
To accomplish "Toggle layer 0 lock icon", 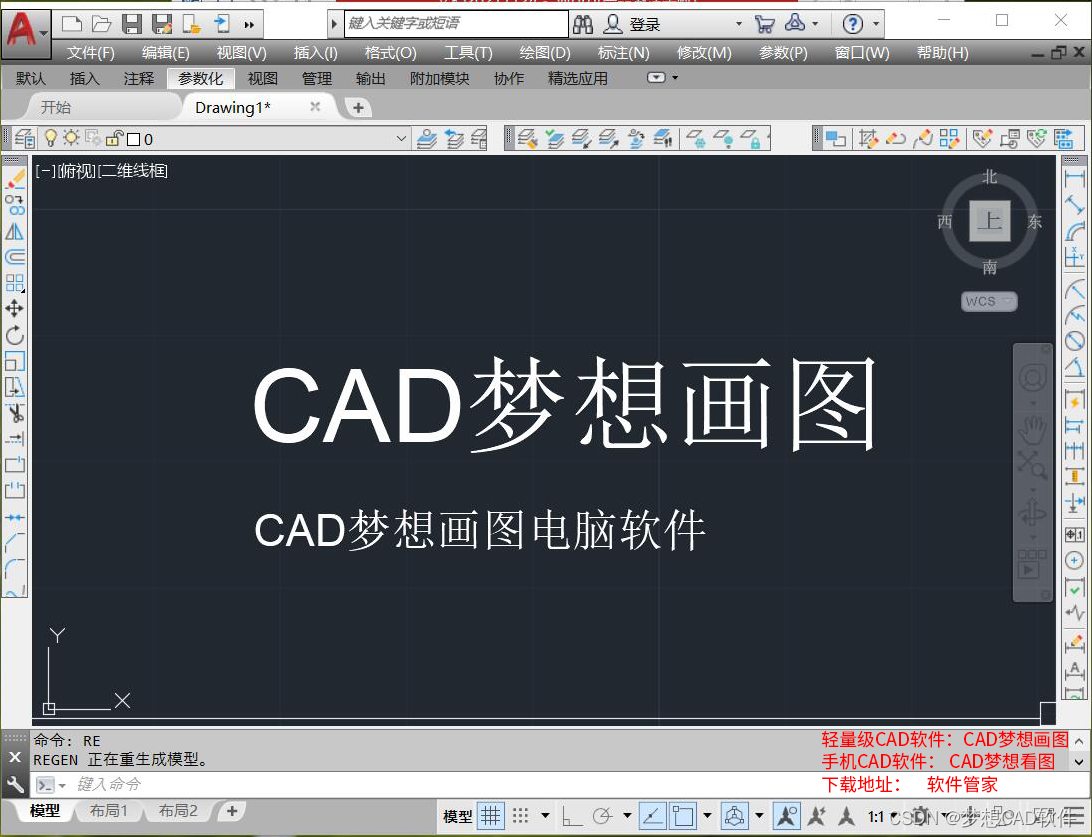I will pos(115,138).
